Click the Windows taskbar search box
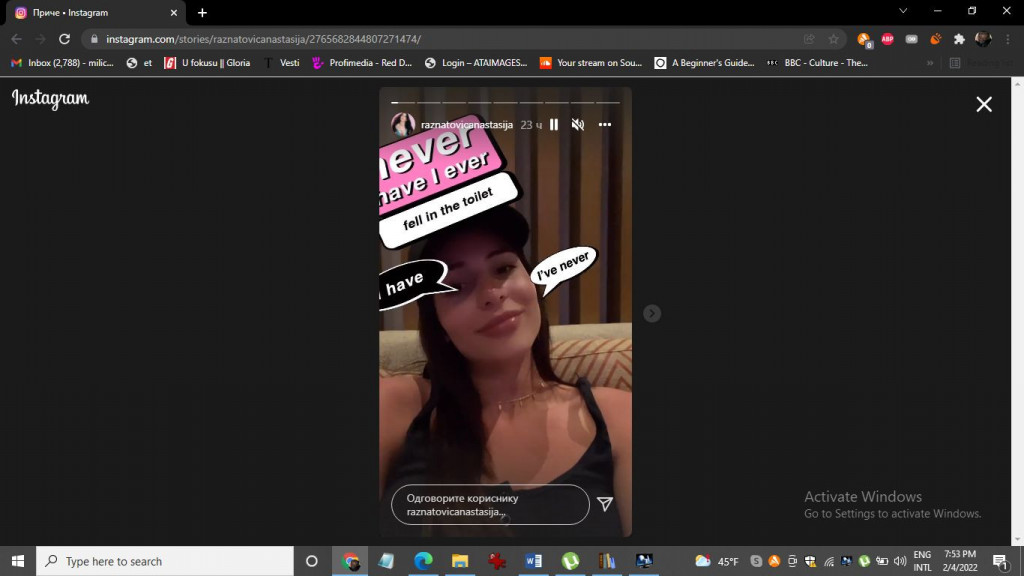This screenshot has width=1024, height=576. 165,561
